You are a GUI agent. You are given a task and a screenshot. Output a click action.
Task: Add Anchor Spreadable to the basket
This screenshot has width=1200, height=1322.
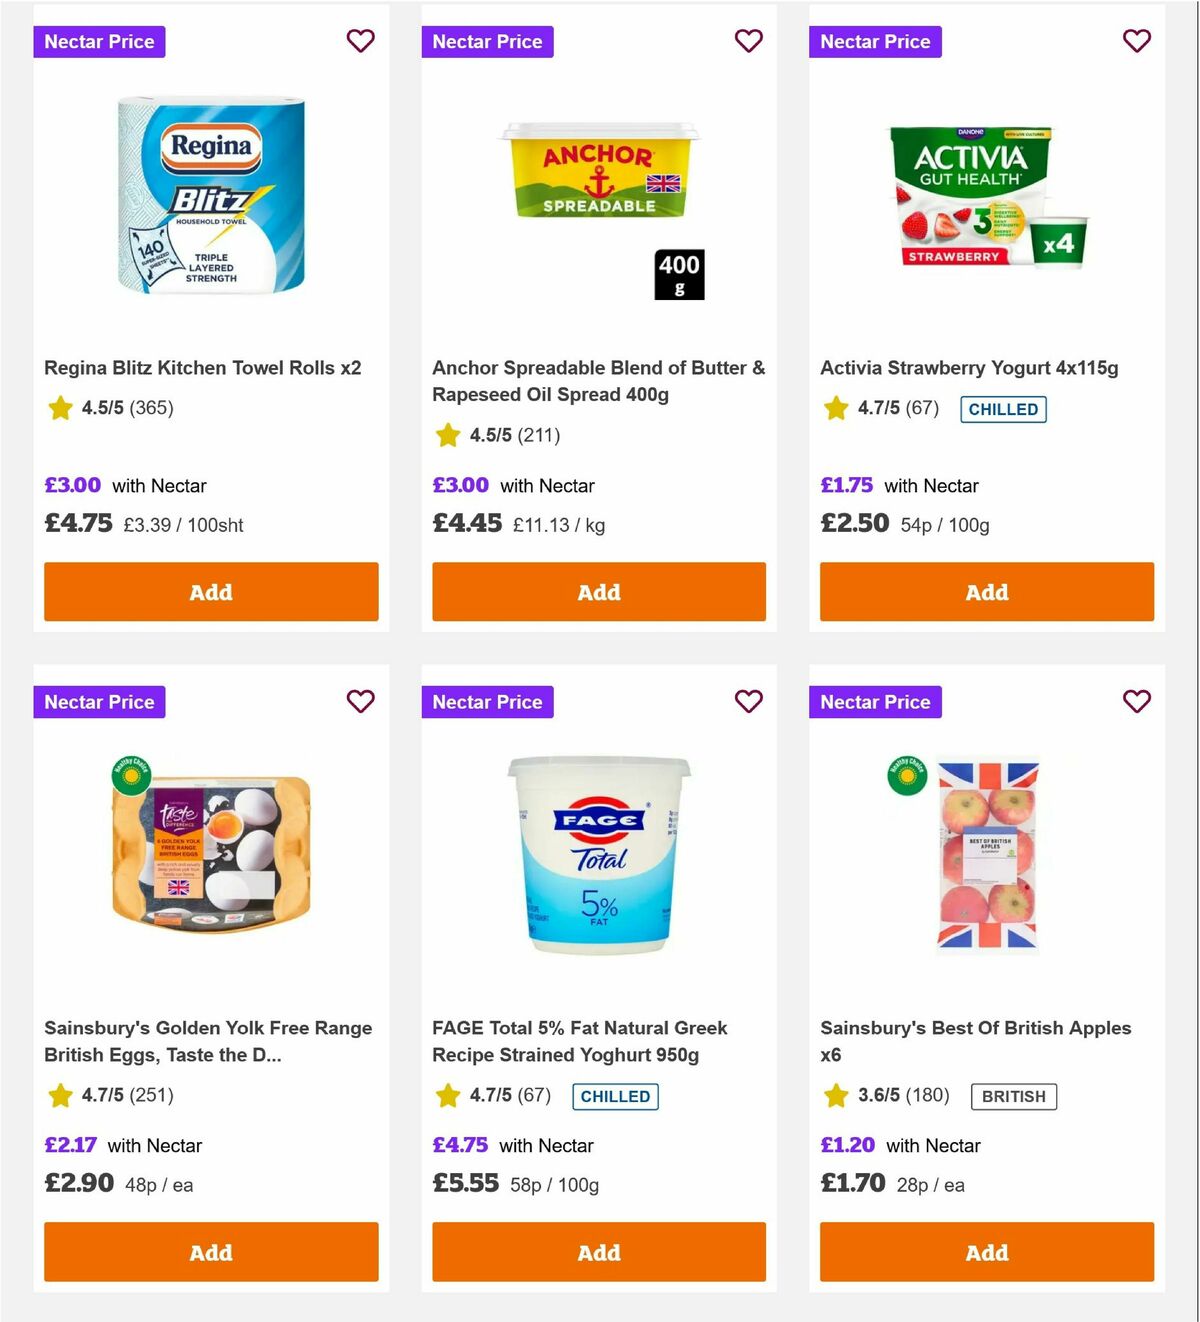(598, 592)
